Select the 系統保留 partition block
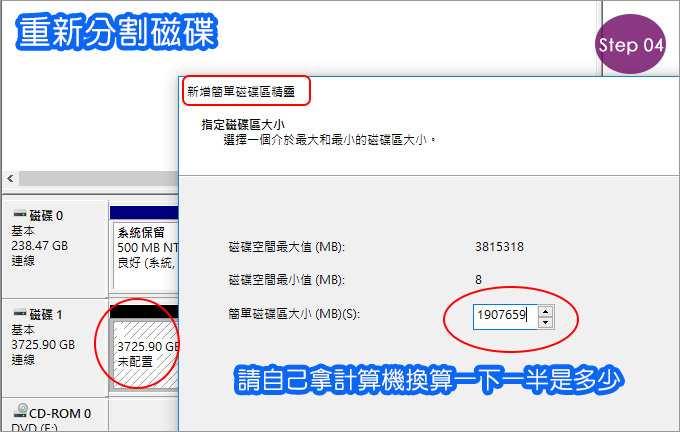The image size is (680, 432). (146, 255)
